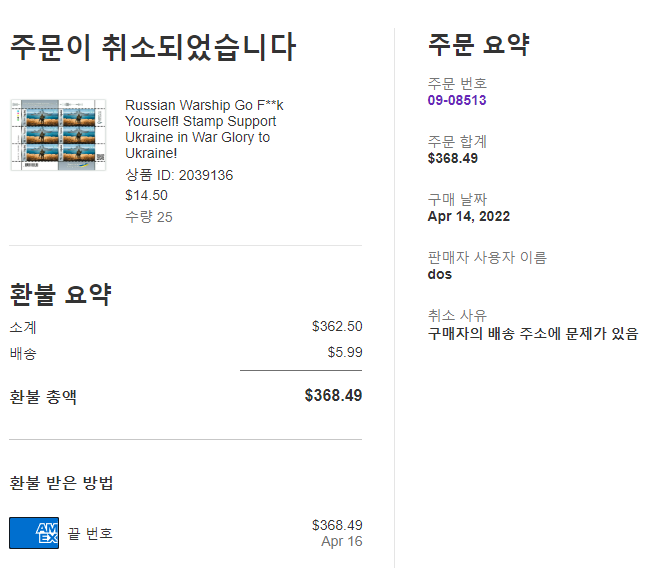Click the order summary heading
This screenshot has height=568, width=671.
[x=478, y=45]
